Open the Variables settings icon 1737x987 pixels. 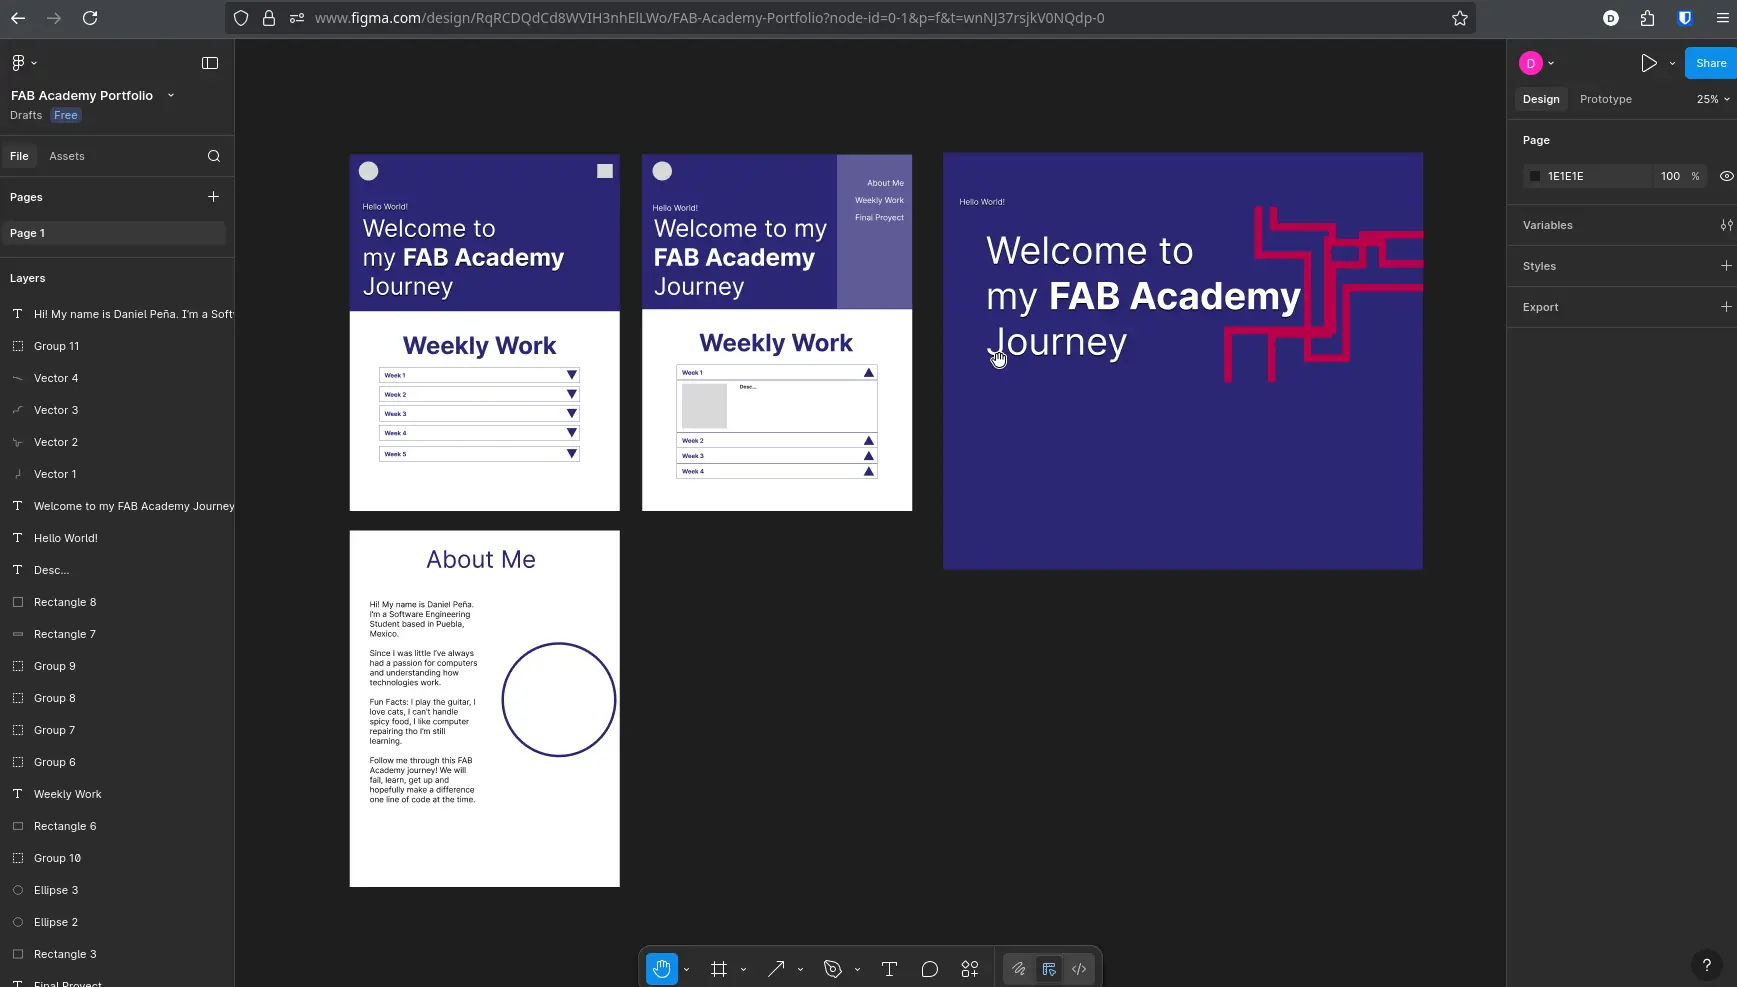point(1726,225)
